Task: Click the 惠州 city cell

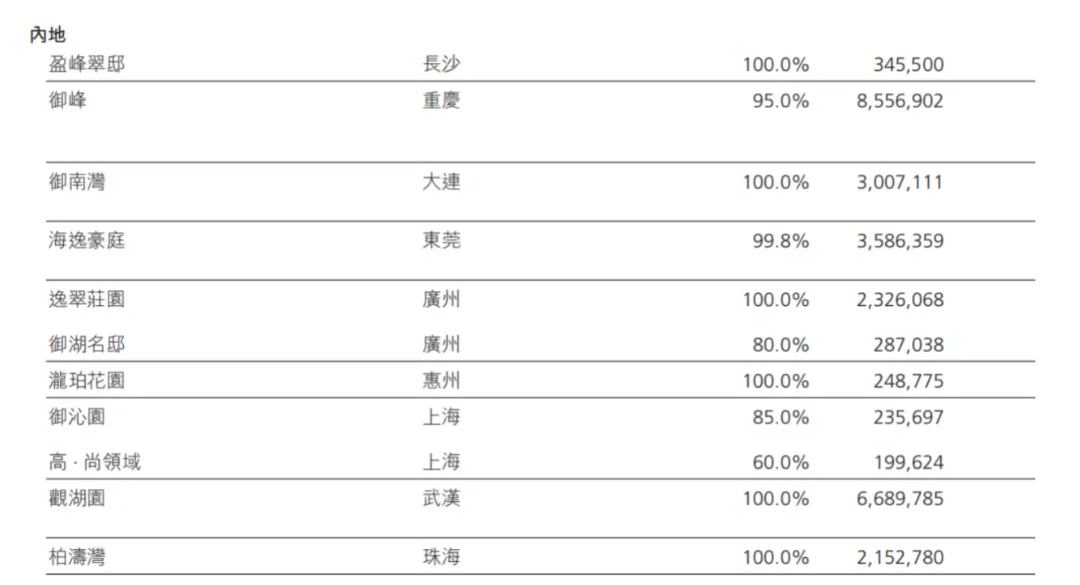Action: coord(441,381)
